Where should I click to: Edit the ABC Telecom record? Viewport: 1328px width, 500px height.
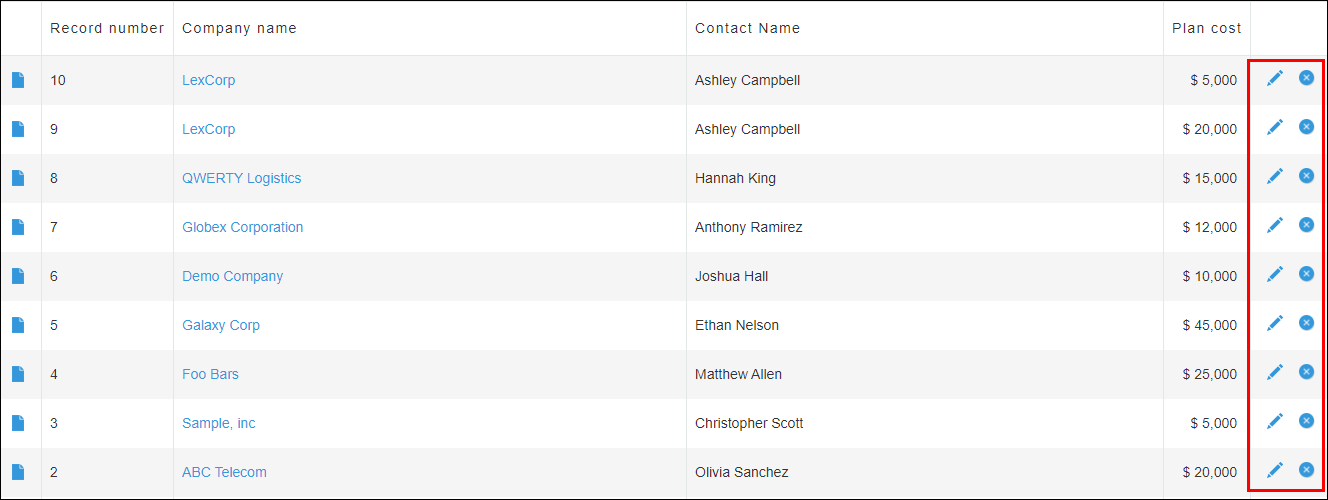pos(1275,470)
